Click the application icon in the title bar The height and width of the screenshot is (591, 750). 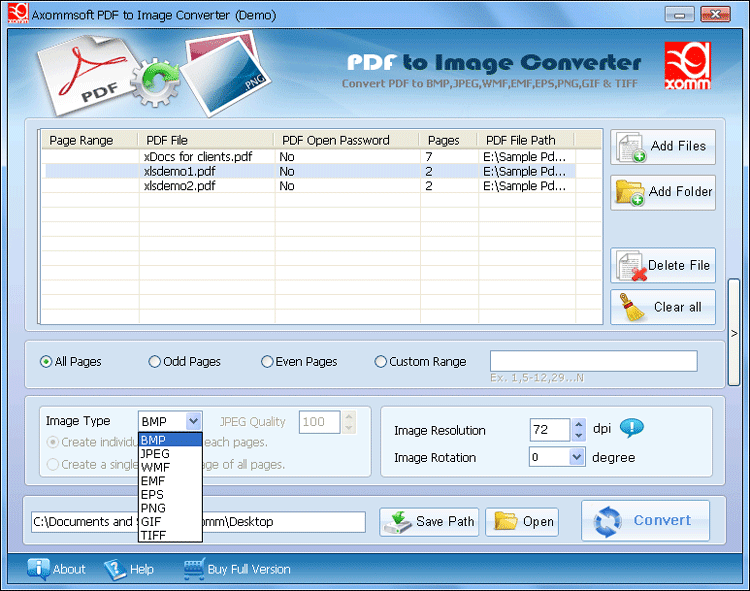tap(18, 13)
